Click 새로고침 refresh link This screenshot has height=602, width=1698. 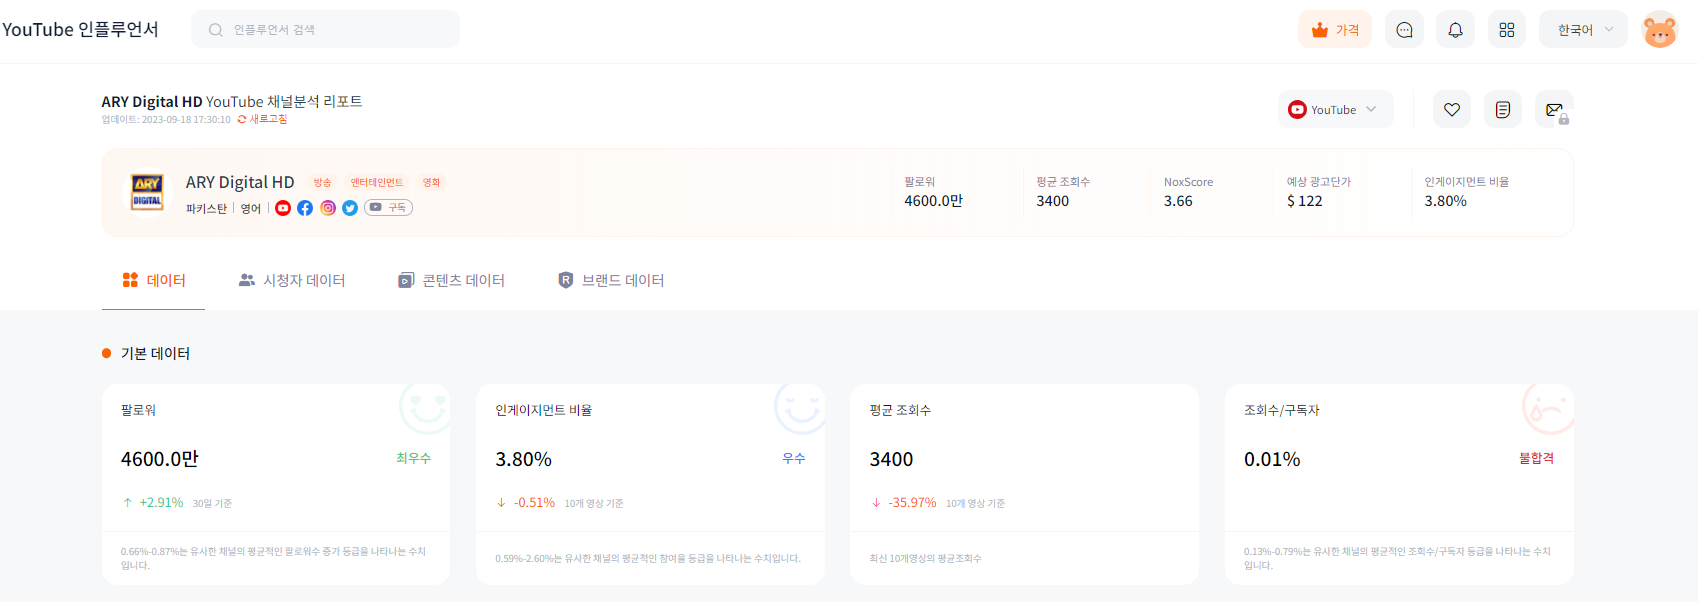(262, 119)
